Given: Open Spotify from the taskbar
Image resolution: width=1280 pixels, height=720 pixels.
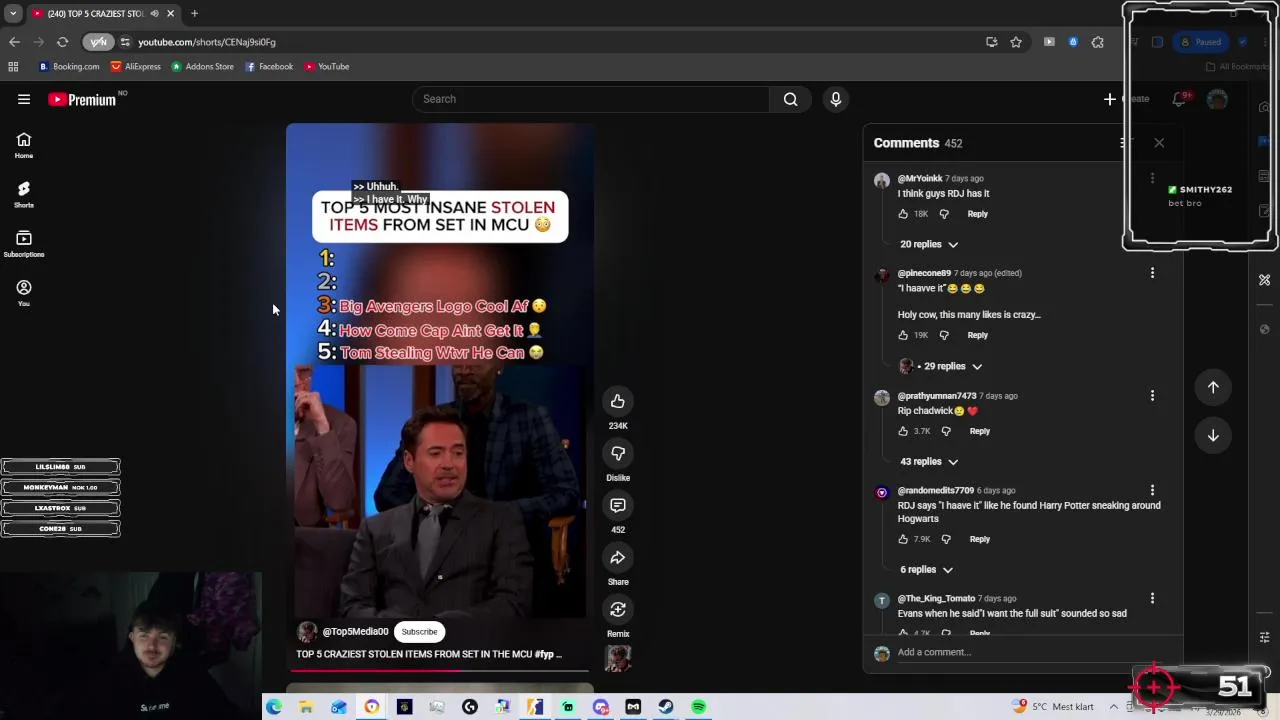Looking at the screenshot, I should (699, 707).
